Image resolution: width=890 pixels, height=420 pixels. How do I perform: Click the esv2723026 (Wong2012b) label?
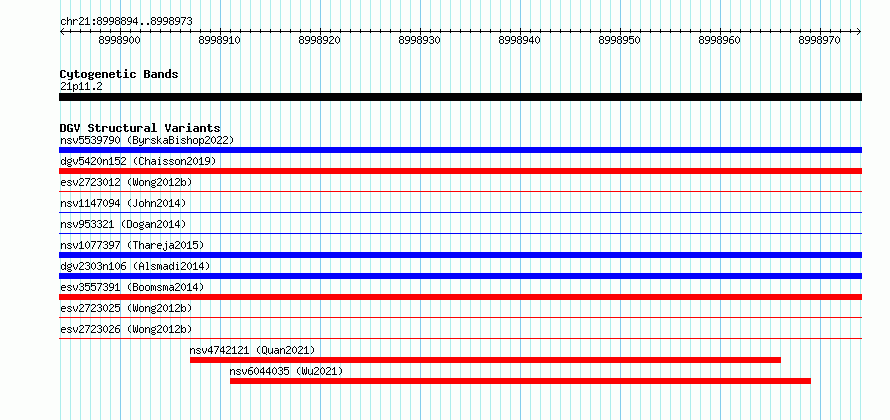126,329
